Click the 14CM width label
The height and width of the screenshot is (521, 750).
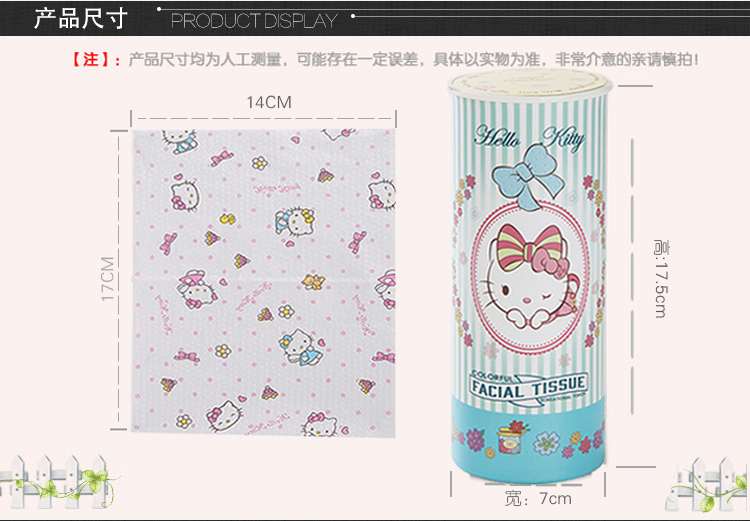[268, 101]
